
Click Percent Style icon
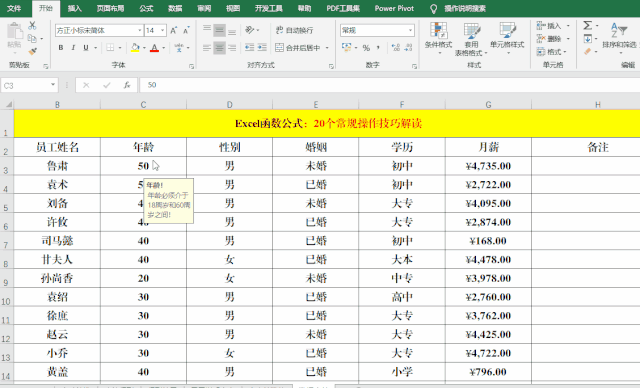[366, 48]
